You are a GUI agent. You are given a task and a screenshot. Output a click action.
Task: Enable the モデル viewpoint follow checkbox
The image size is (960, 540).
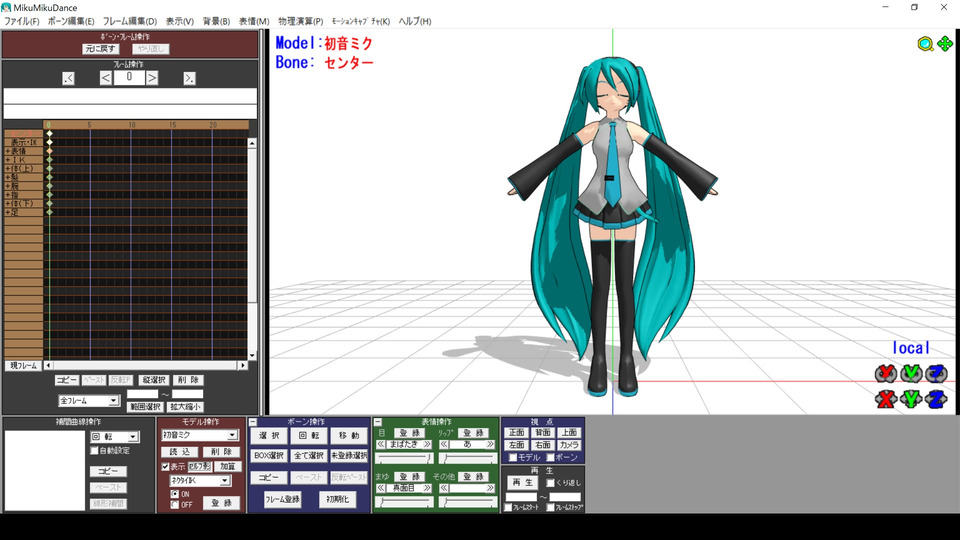pos(512,457)
